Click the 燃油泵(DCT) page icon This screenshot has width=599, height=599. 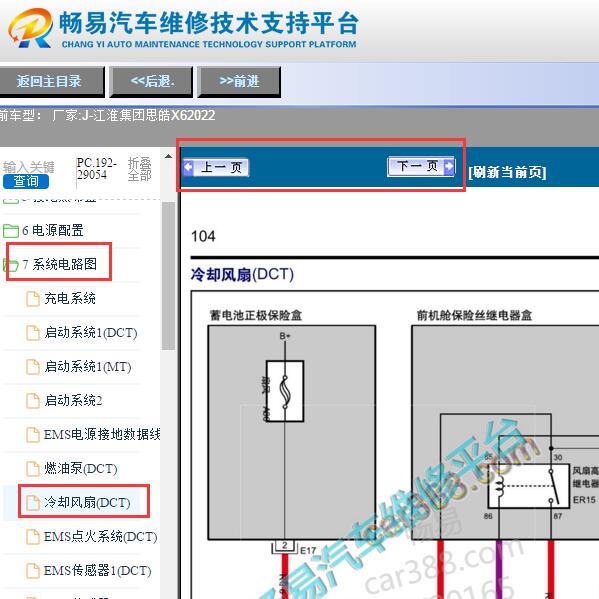33,469
